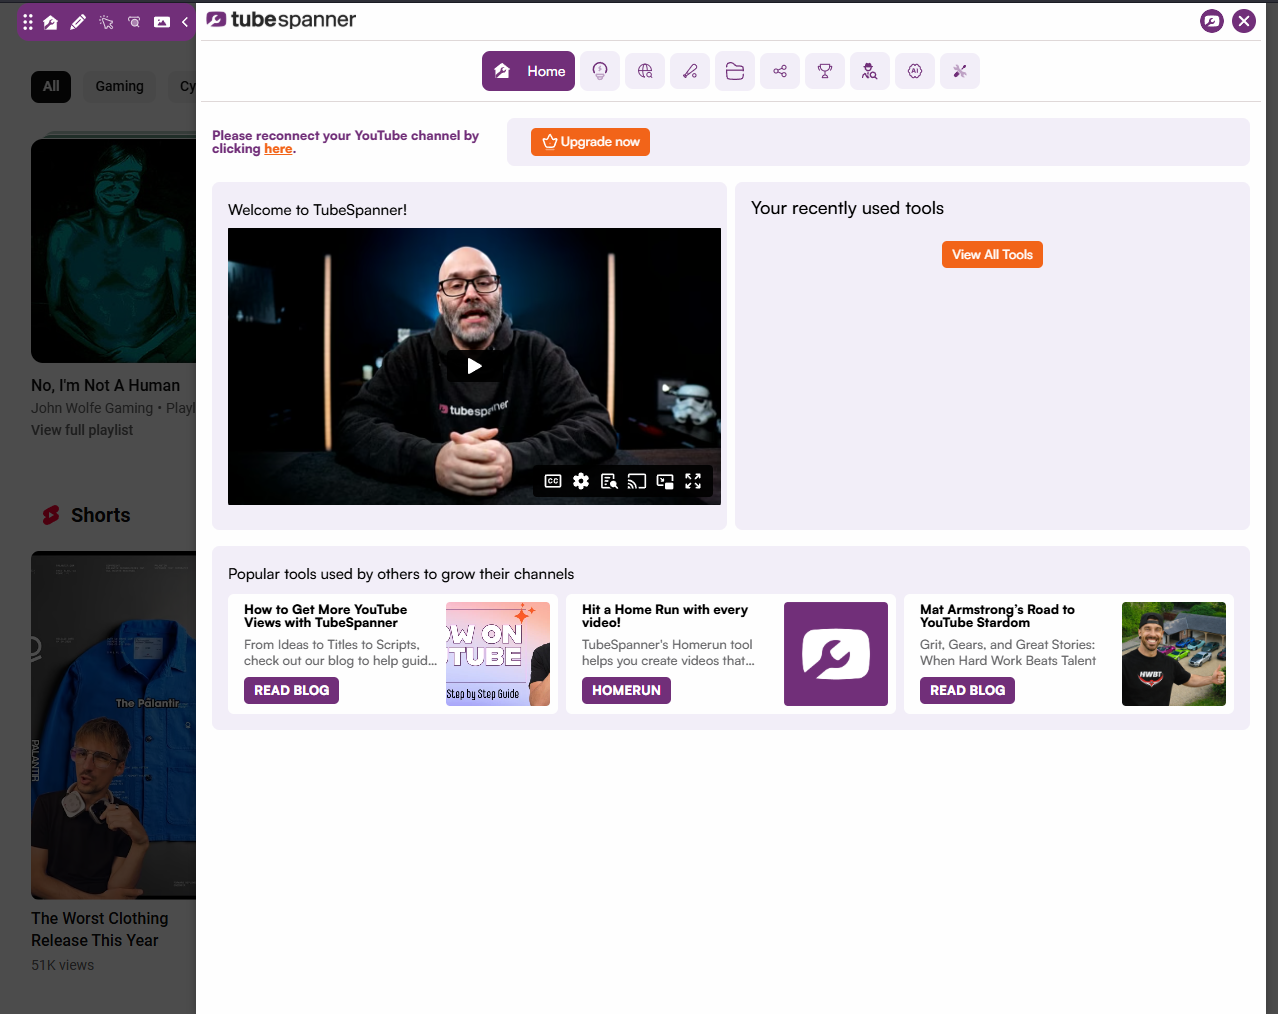
Task: Click the home wrench icon in purple toolbar
Action: (x=50, y=21)
